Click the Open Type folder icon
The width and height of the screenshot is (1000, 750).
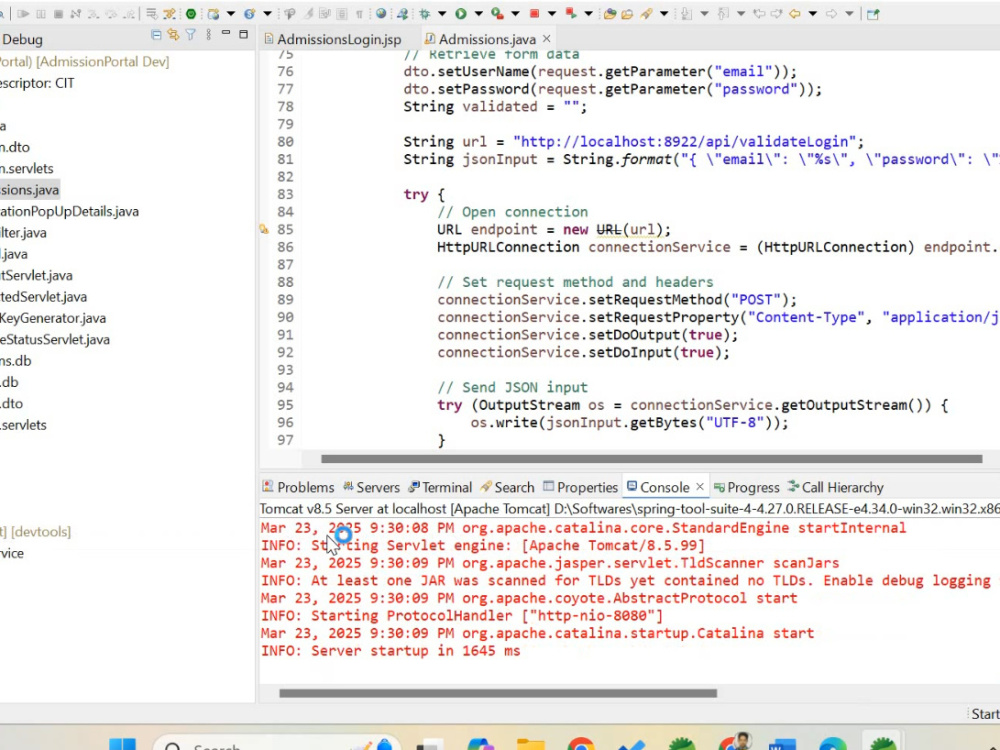point(610,13)
